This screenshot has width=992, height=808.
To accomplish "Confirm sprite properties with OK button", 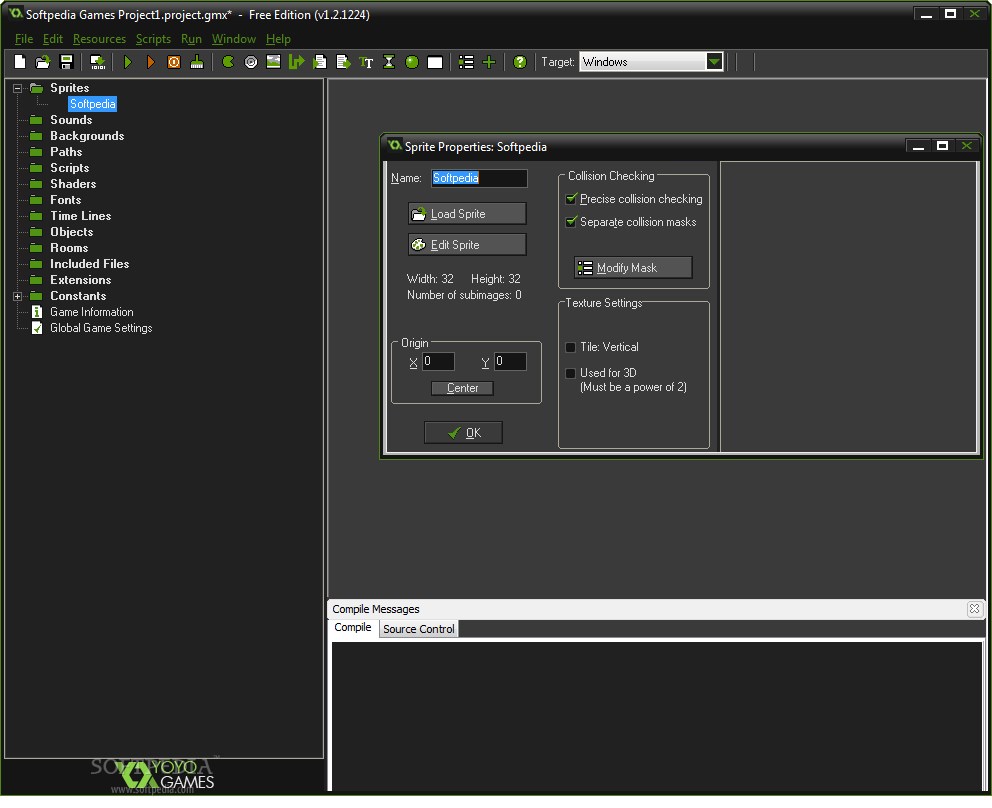I will 463,433.
